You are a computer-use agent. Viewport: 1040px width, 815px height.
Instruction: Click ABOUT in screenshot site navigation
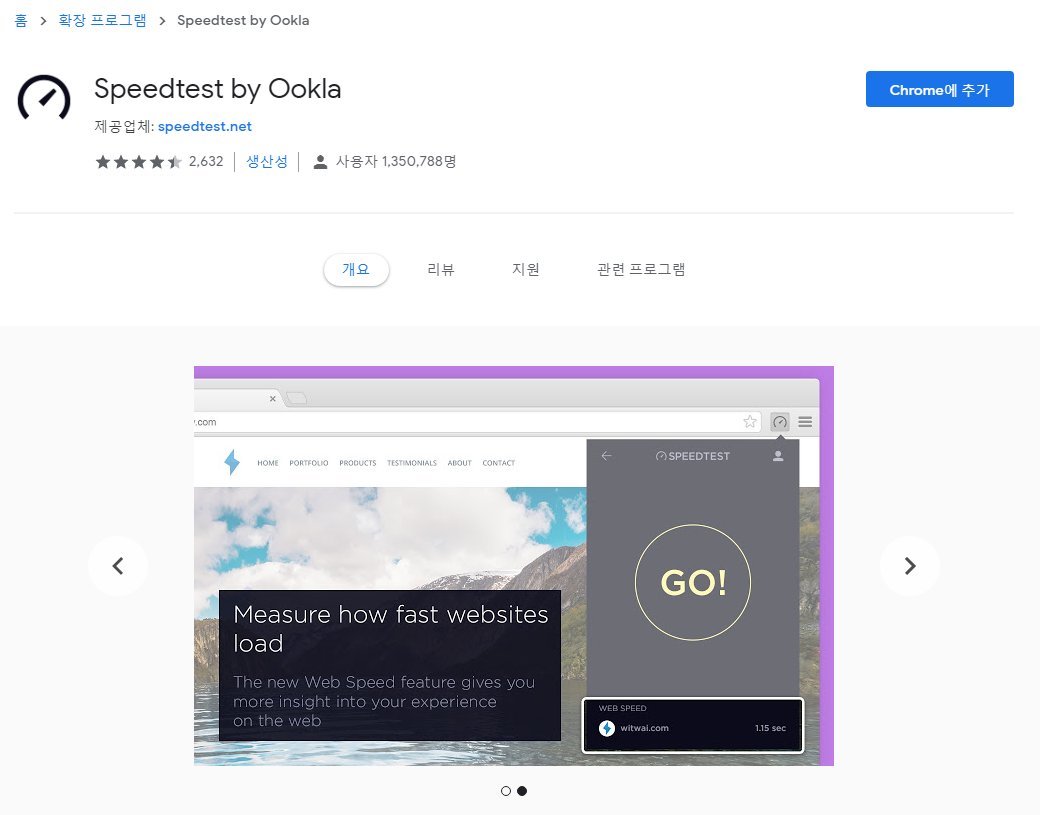pos(459,463)
